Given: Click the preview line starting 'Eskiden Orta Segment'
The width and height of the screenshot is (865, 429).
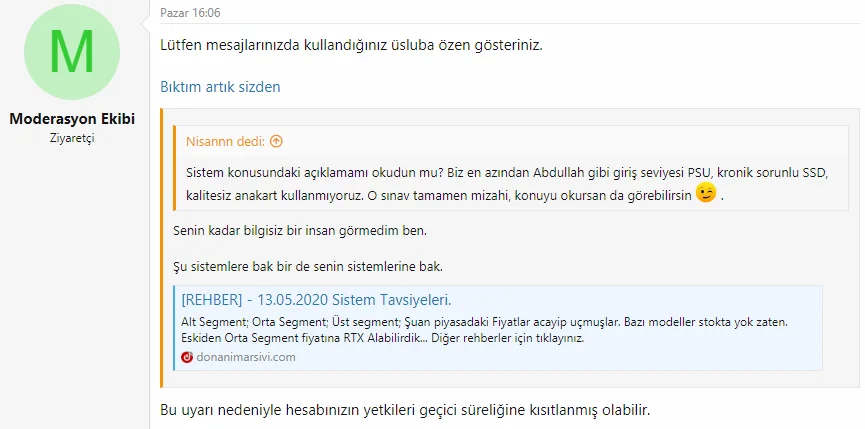Looking at the screenshot, I should click(x=380, y=338).
